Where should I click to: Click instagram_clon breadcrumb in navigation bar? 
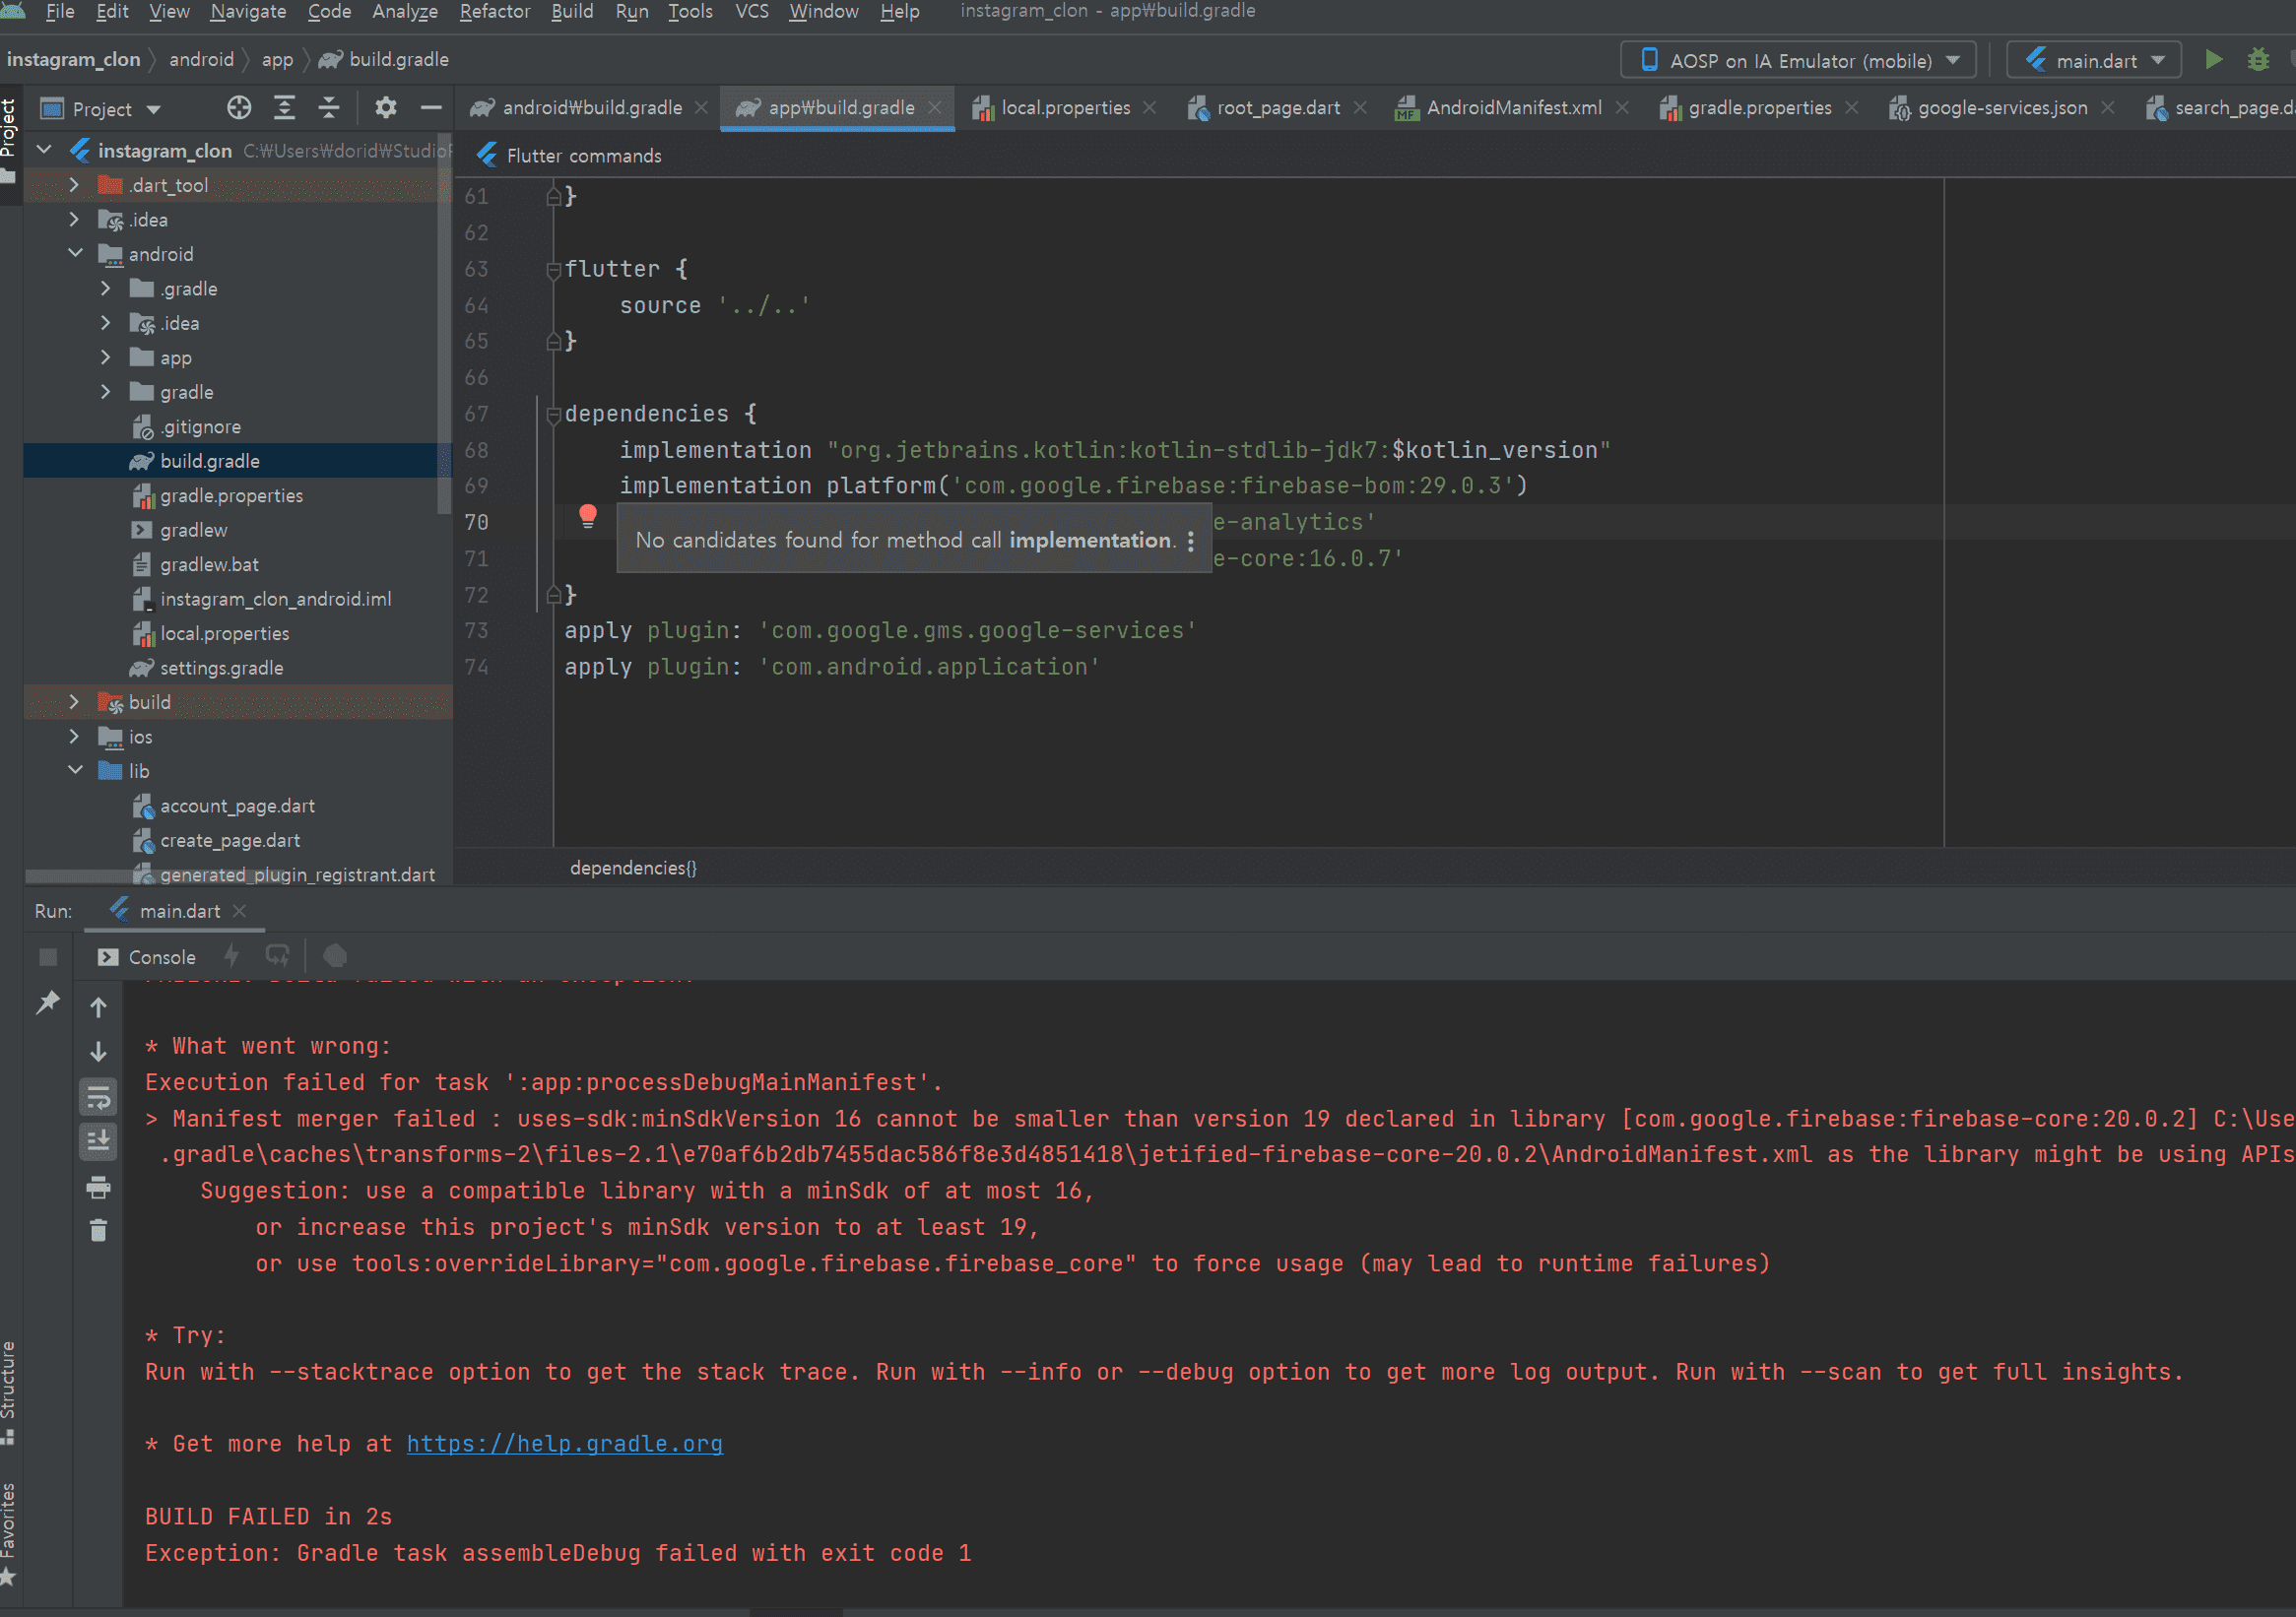pyautogui.click(x=73, y=60)
